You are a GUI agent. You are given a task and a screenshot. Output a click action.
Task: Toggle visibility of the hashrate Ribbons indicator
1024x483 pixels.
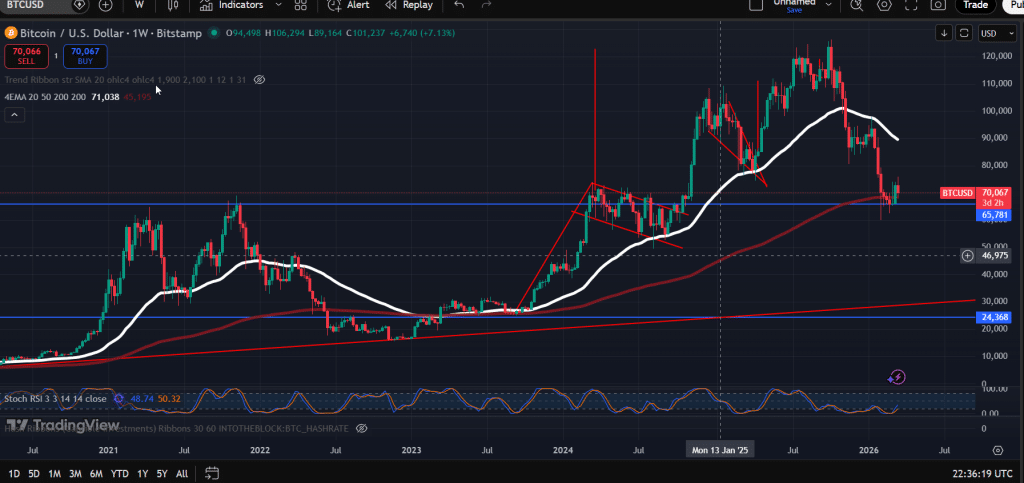[x=361, y=429]
